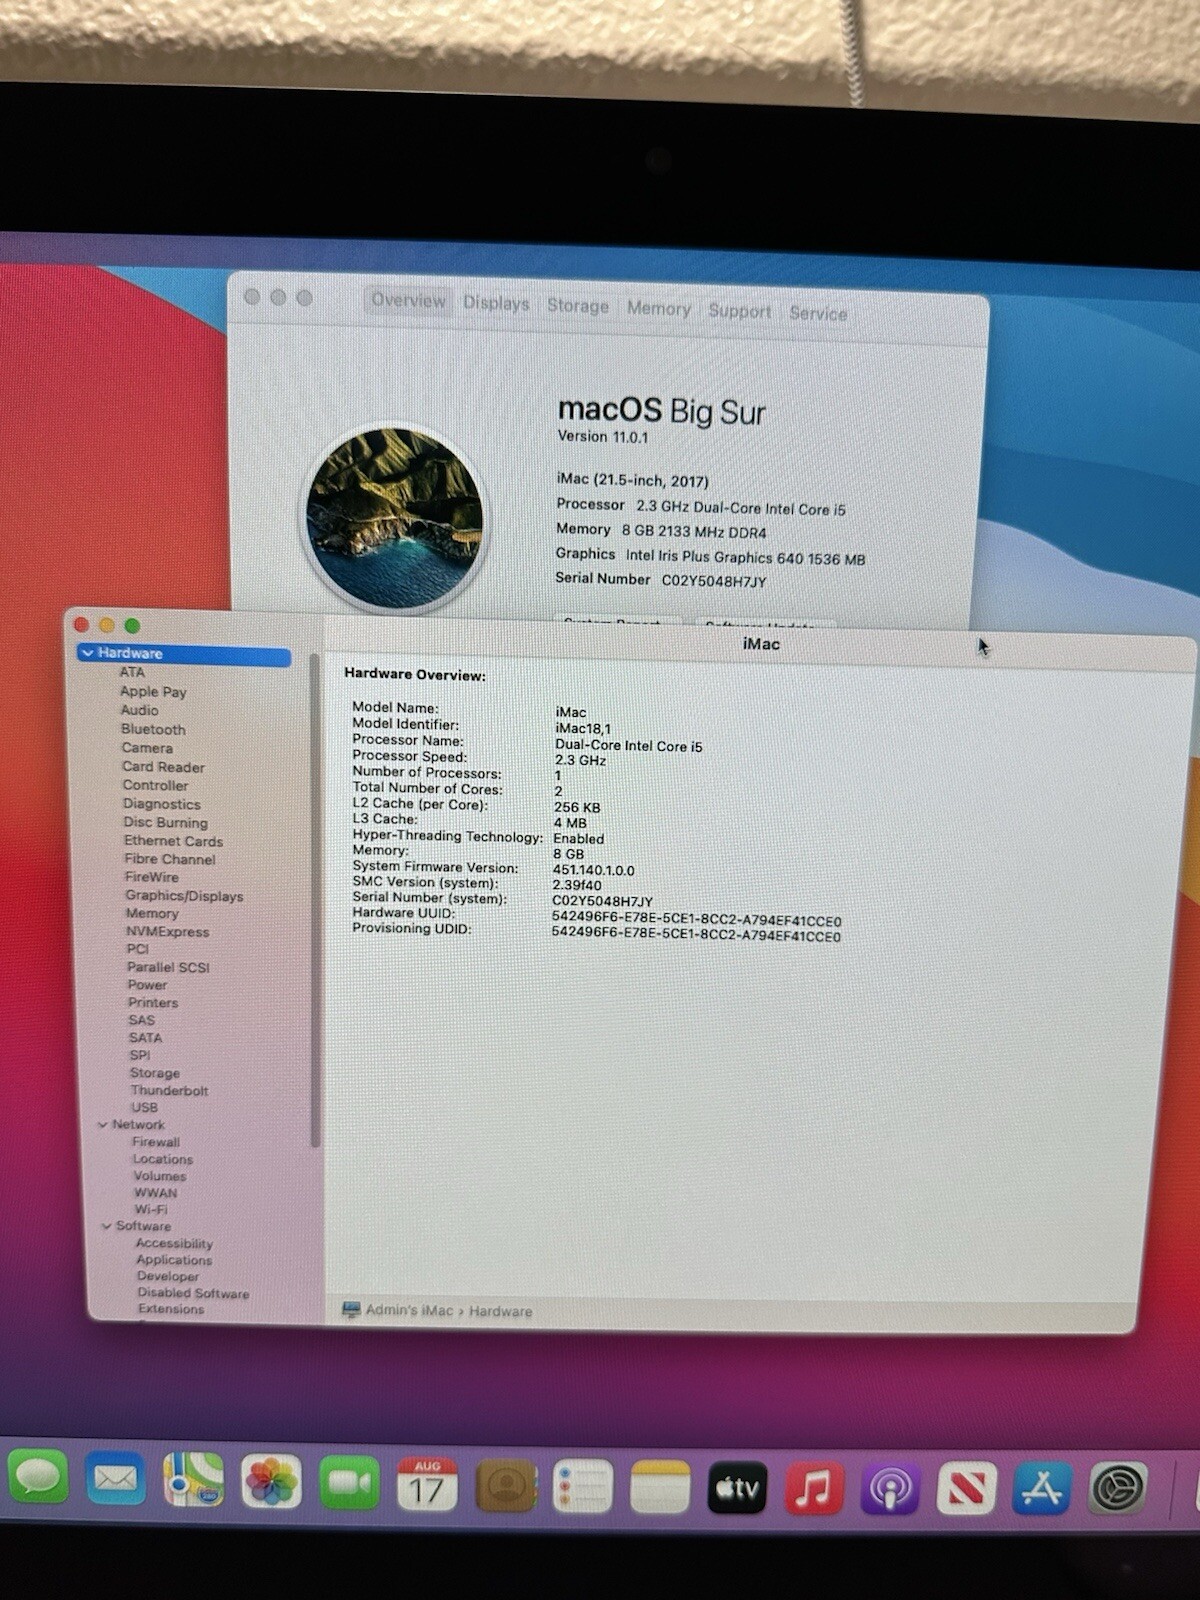Launch Podcasts from the Dock

pos(890,1490)
